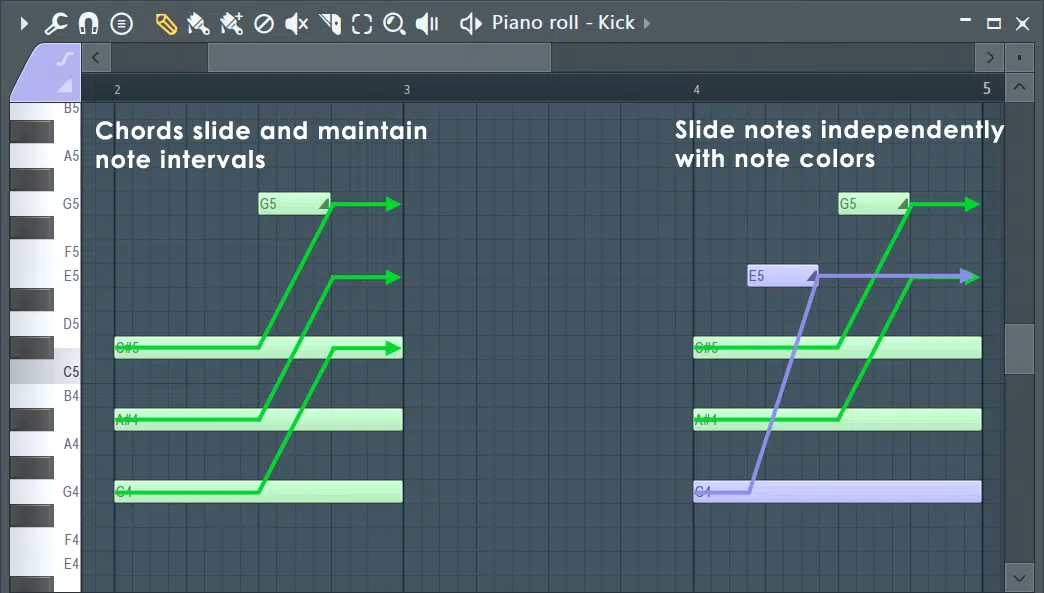Maximize the piano roll window
The width and height of the screenshot is (1044, 593).
[993, 24]
